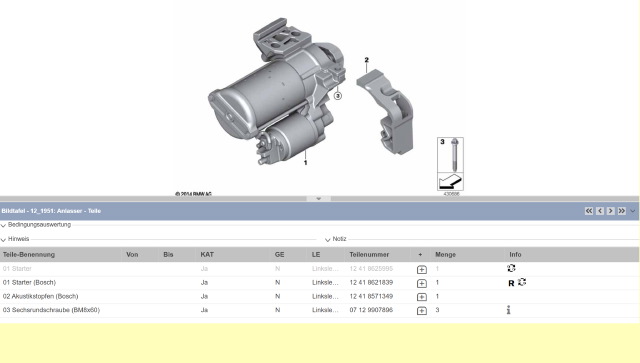Add Sechsrundschraube using plus icon
The width and height of the screenshot is (640, 363).
[x=422, y=311]
